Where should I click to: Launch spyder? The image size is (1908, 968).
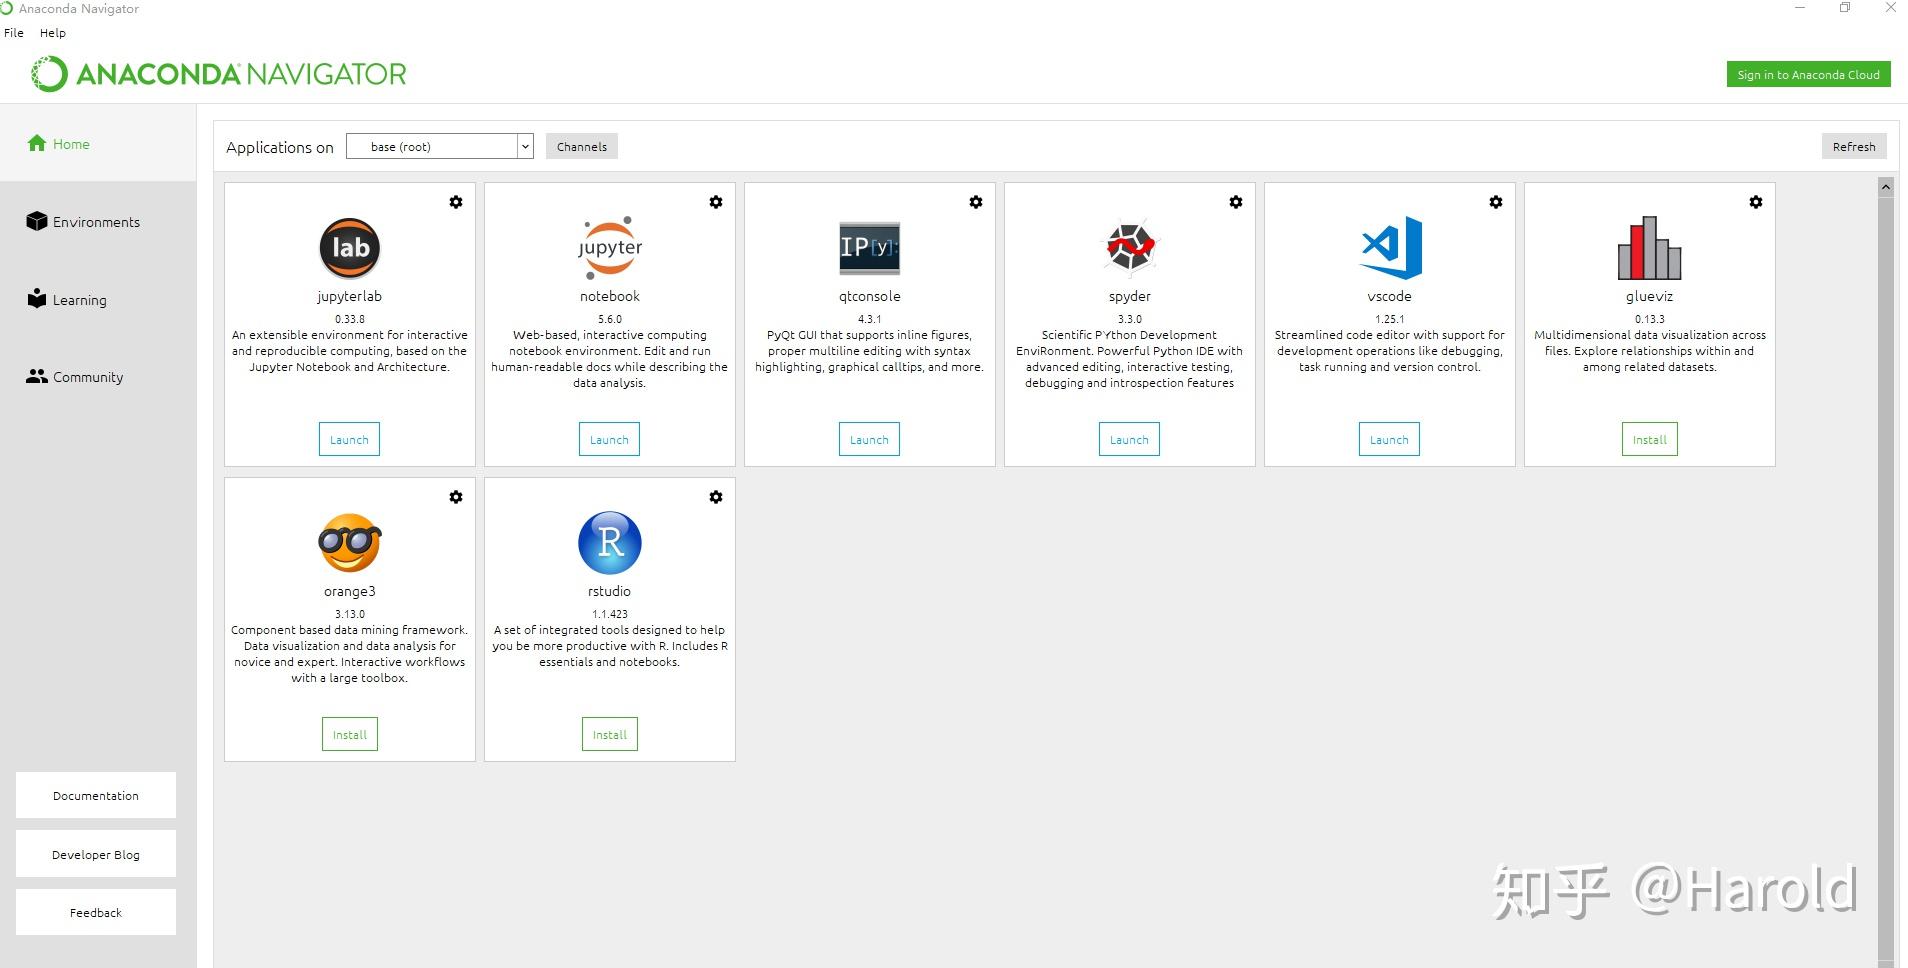pyautogui.click(x=1129, y=439)
